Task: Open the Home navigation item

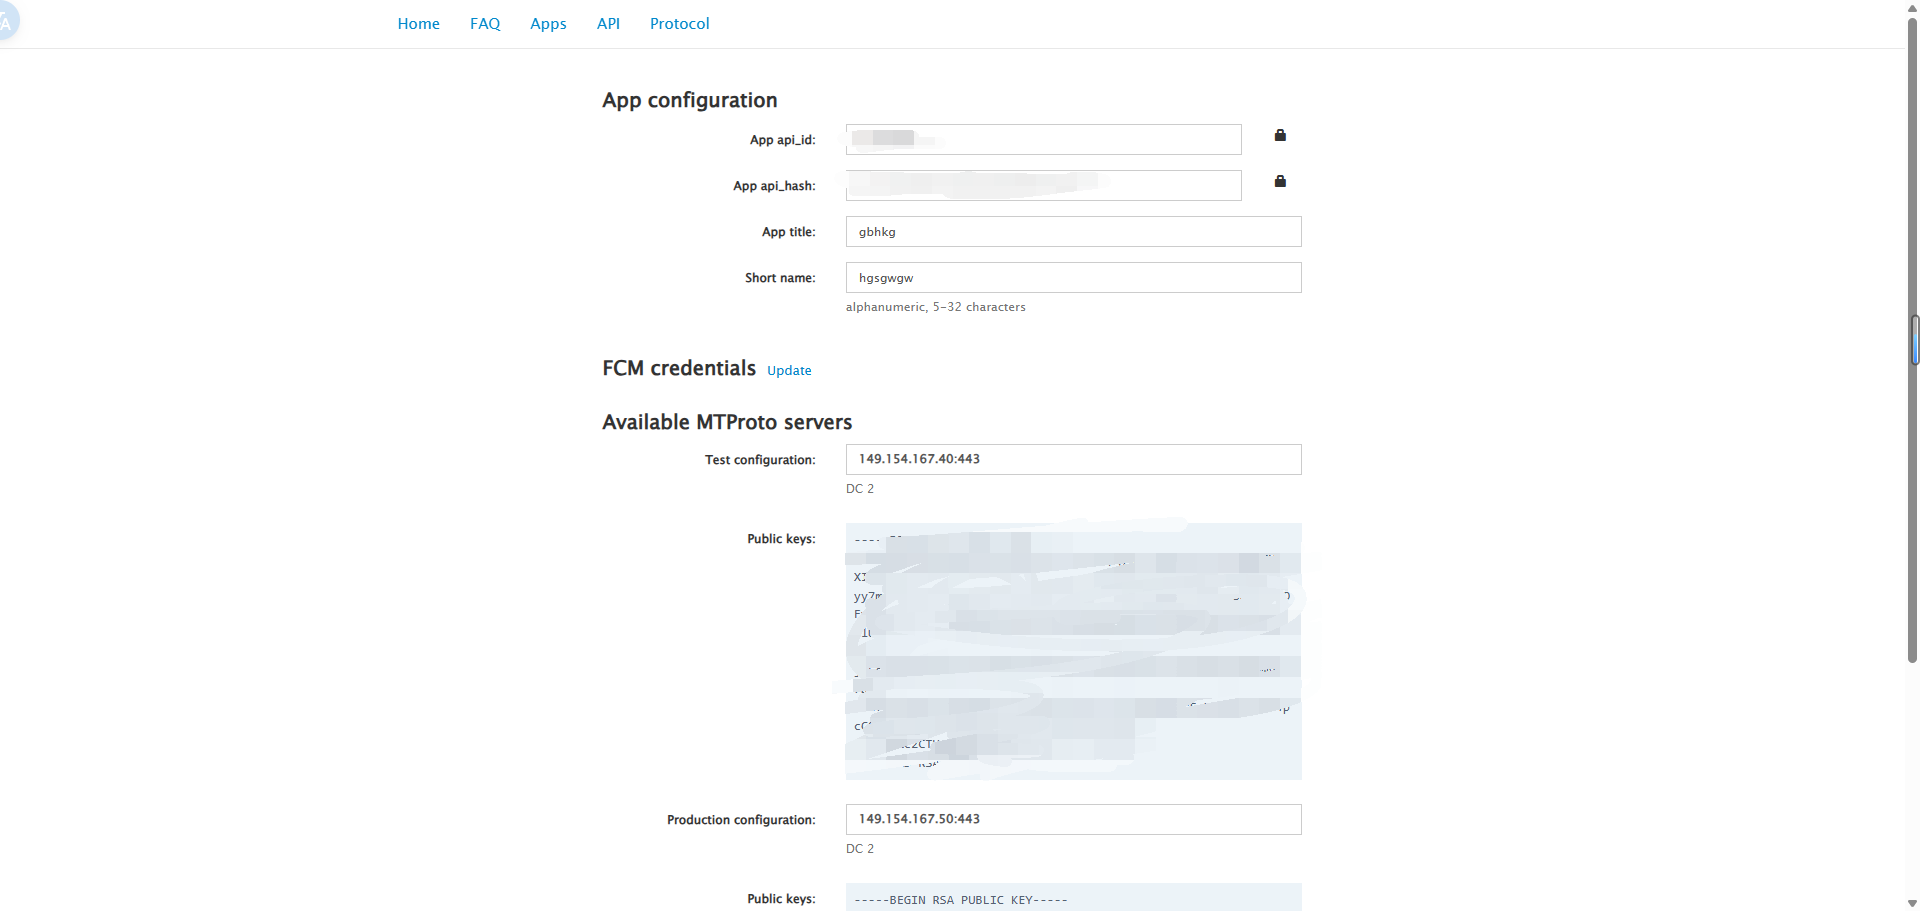Action: tap(418, 23)
